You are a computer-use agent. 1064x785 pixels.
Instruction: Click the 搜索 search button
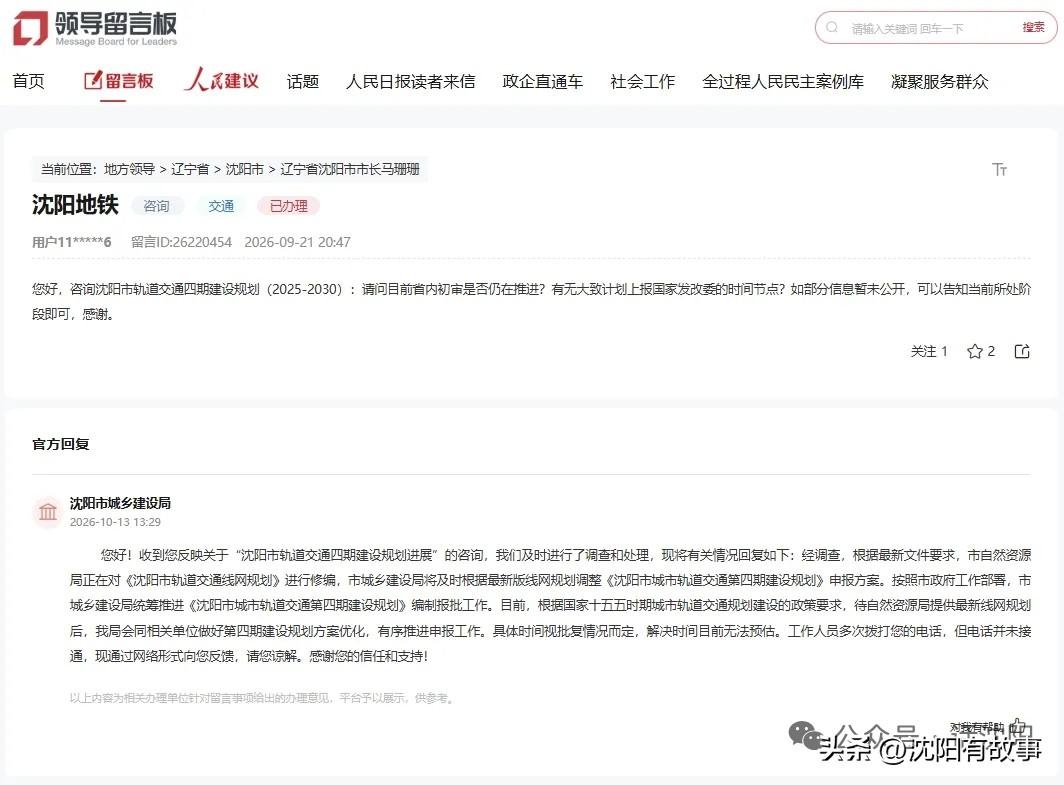pyautogui.click(x=1033, y=27)
